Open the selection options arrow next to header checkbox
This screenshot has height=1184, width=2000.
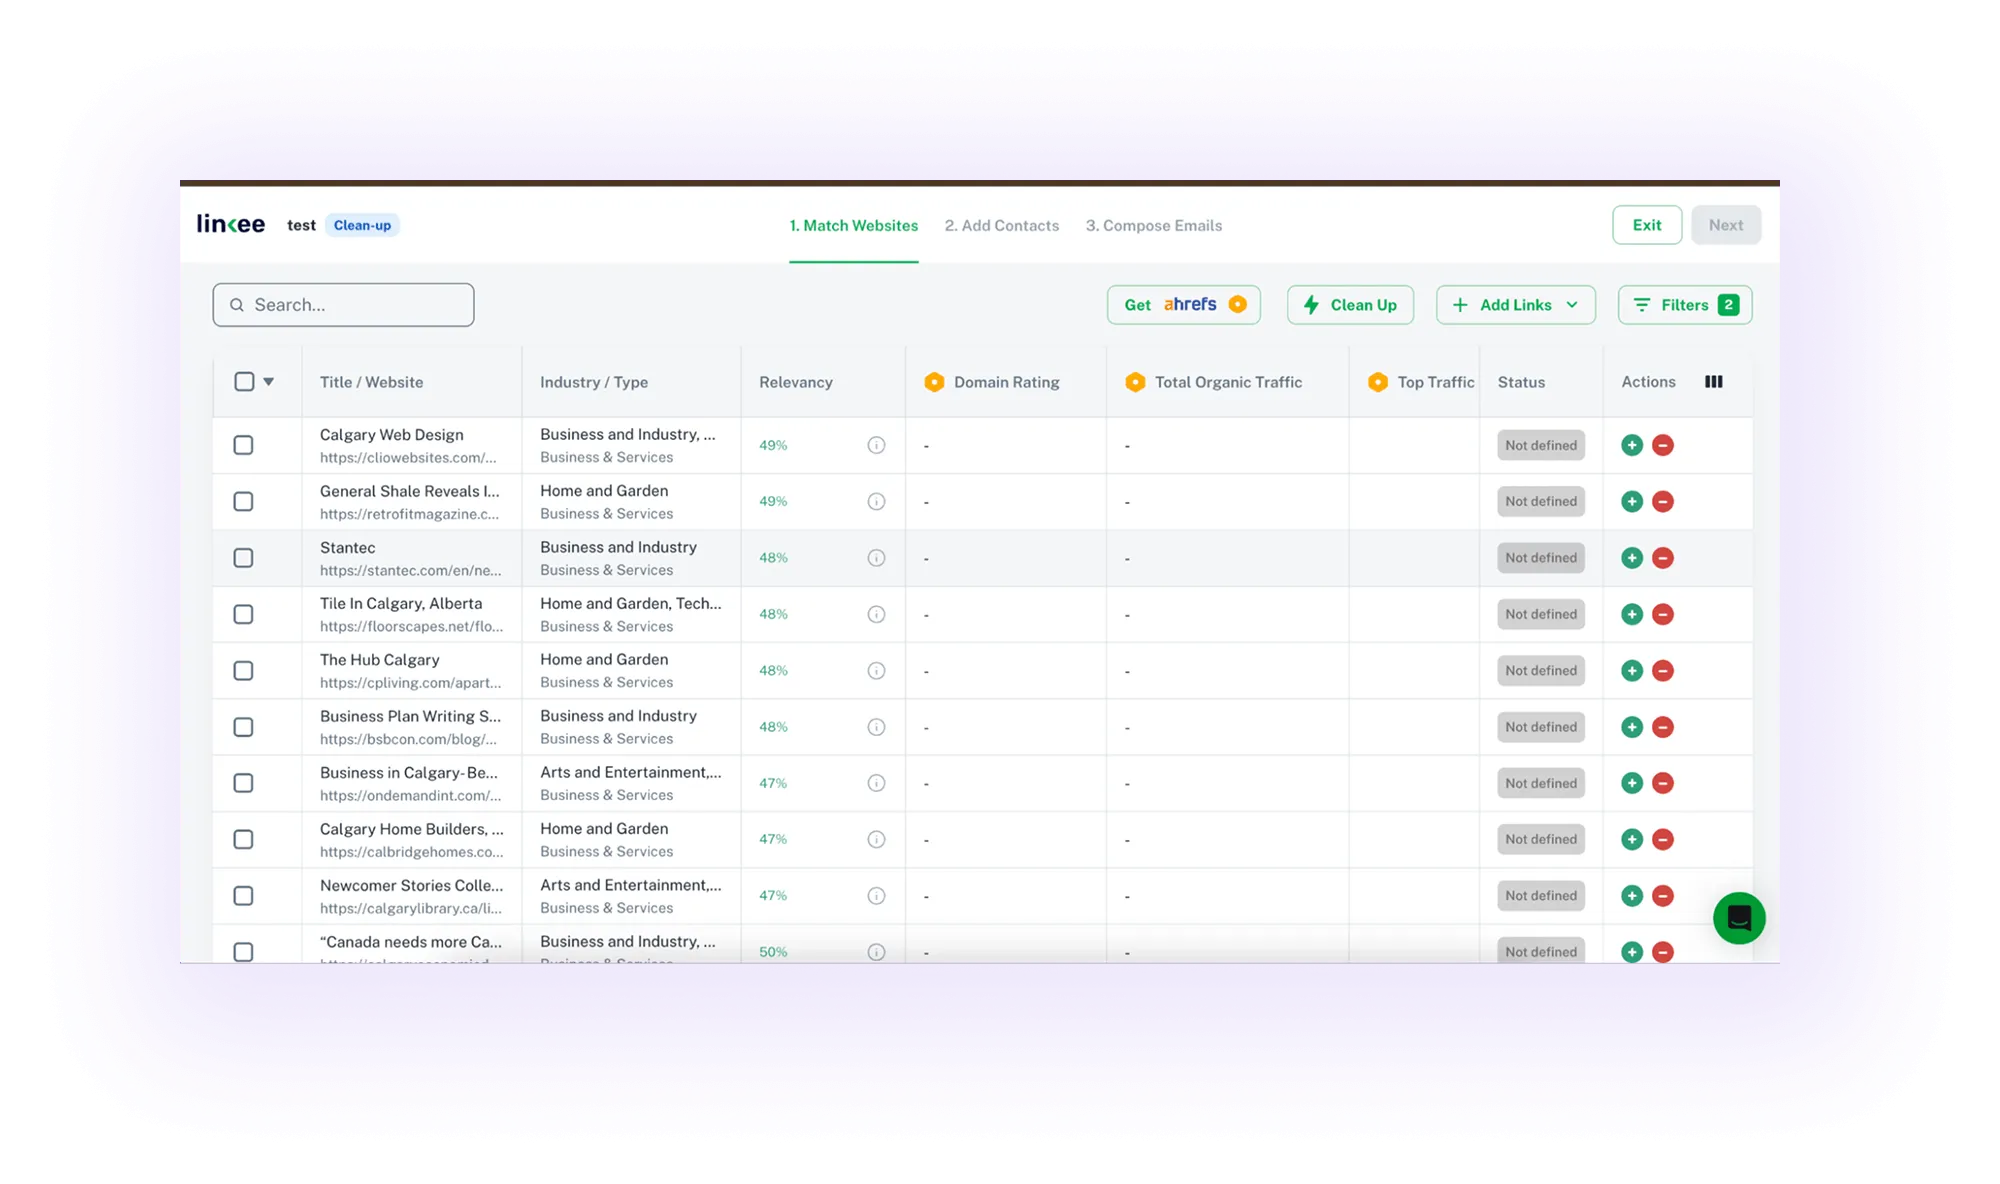[x=269, y=382]
